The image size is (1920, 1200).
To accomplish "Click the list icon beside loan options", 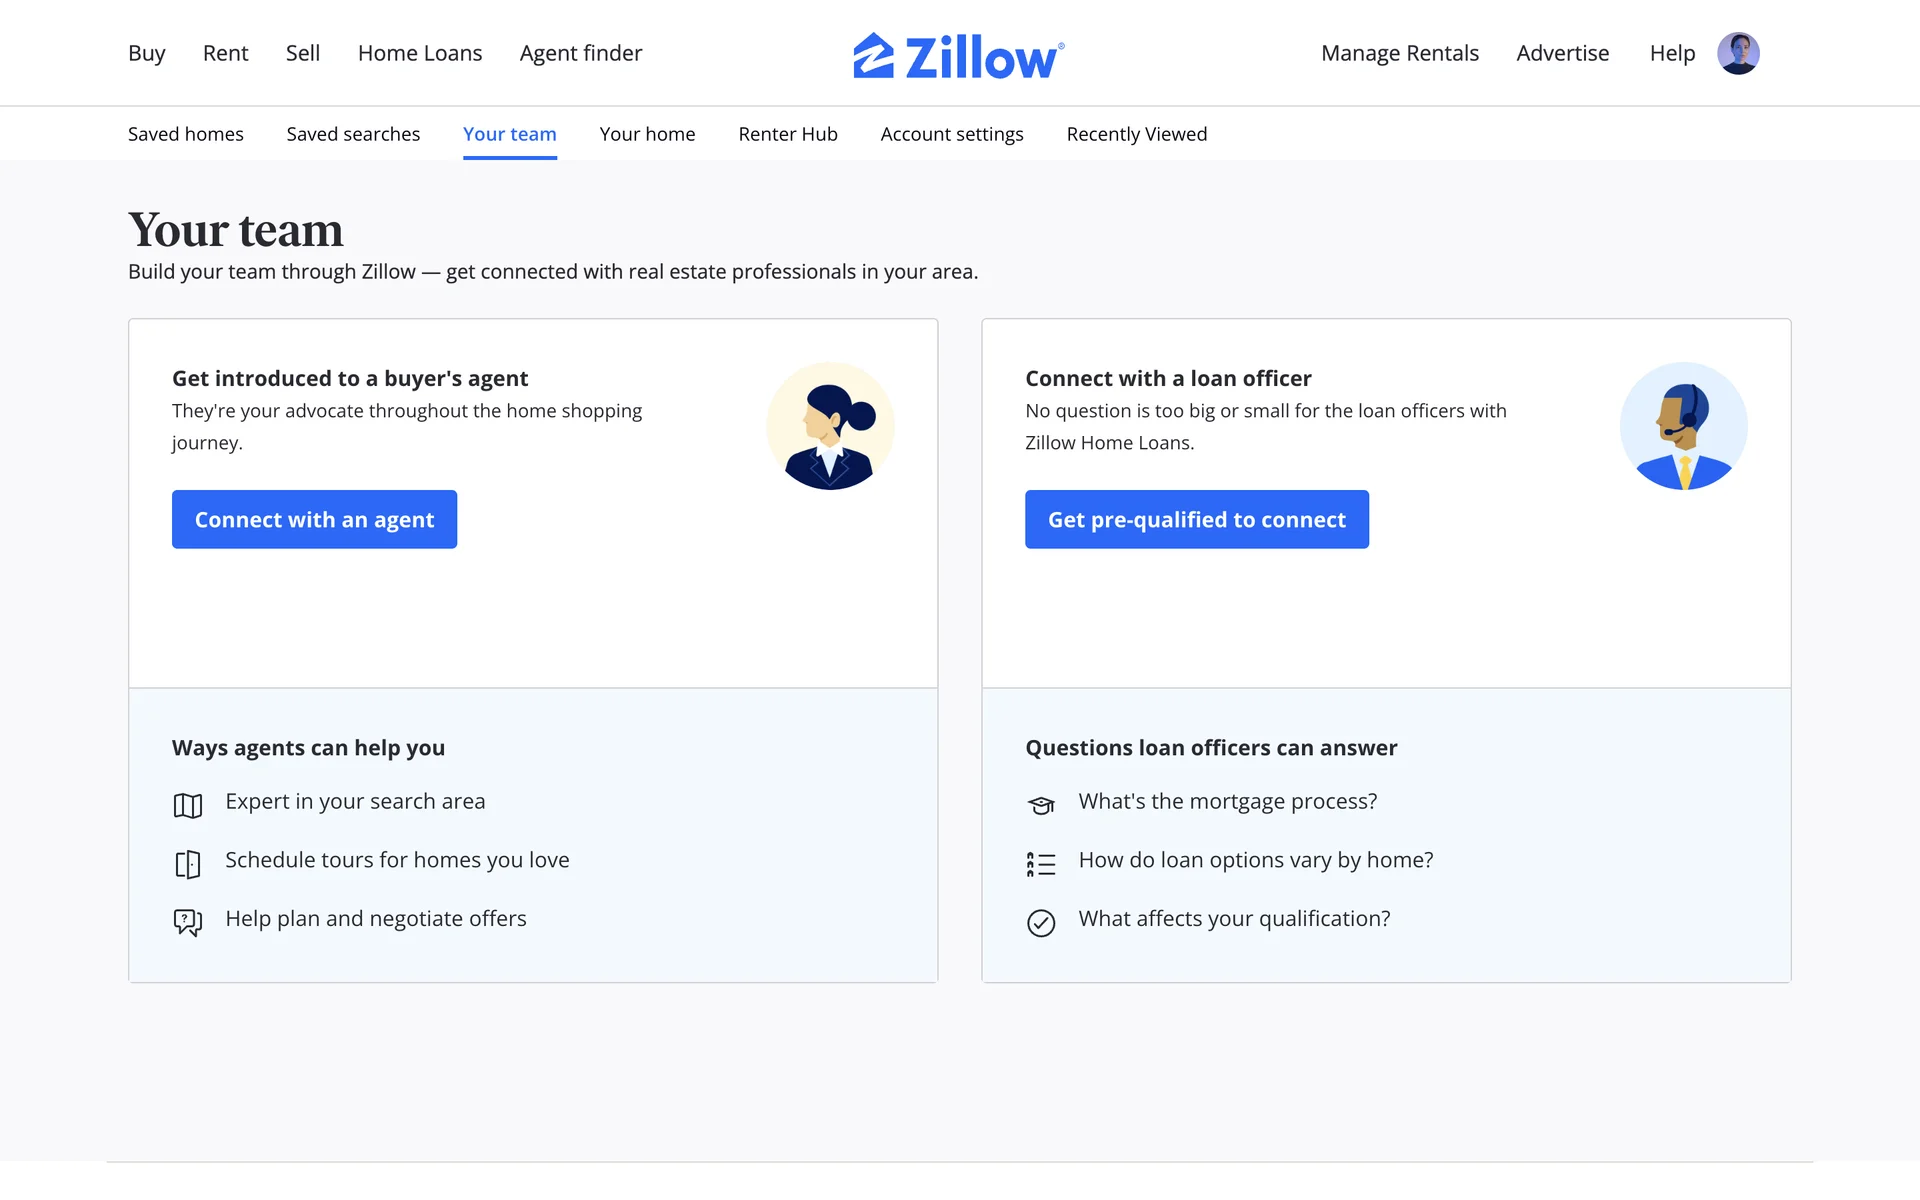I will pyautogui.click(x=1041, y=864).
